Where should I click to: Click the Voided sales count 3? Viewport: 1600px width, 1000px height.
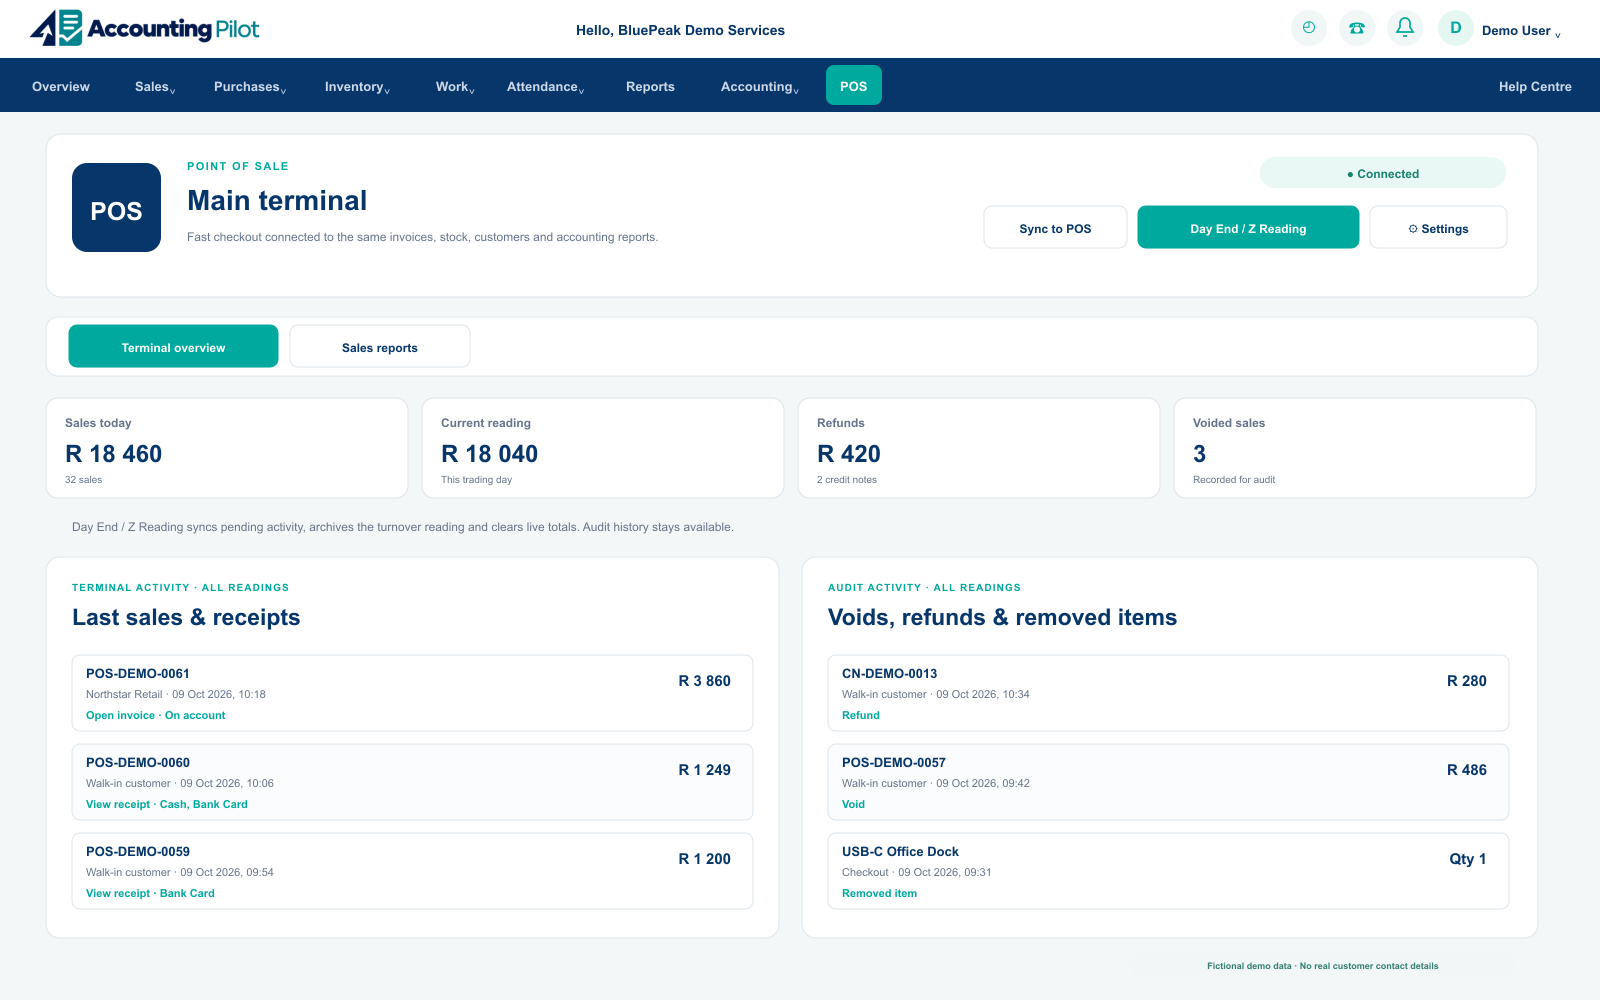pyautogui.click(x=1199, y=454)
